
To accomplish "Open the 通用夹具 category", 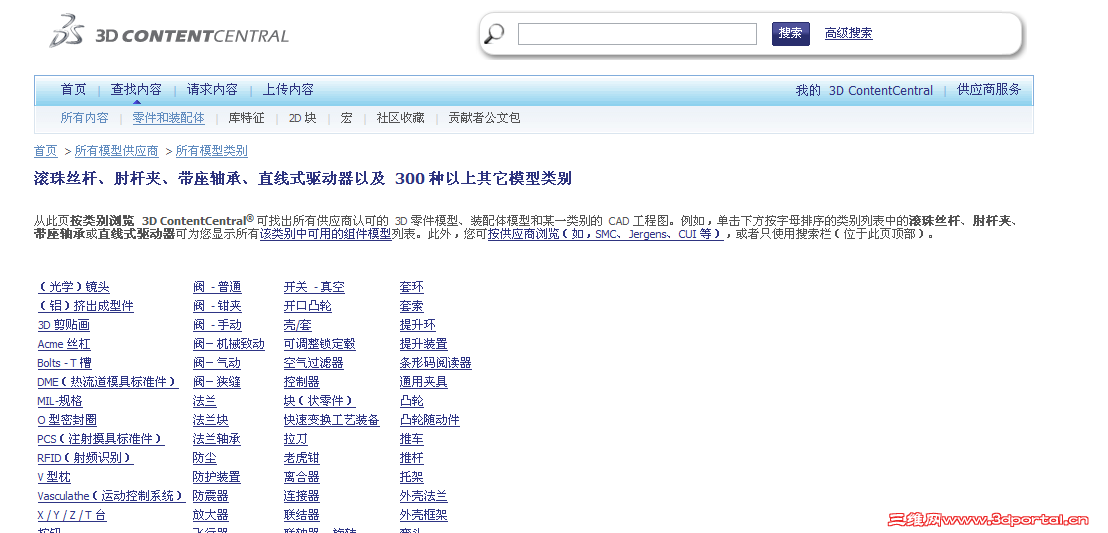I will pyautogui.click(x=424, y=382).
